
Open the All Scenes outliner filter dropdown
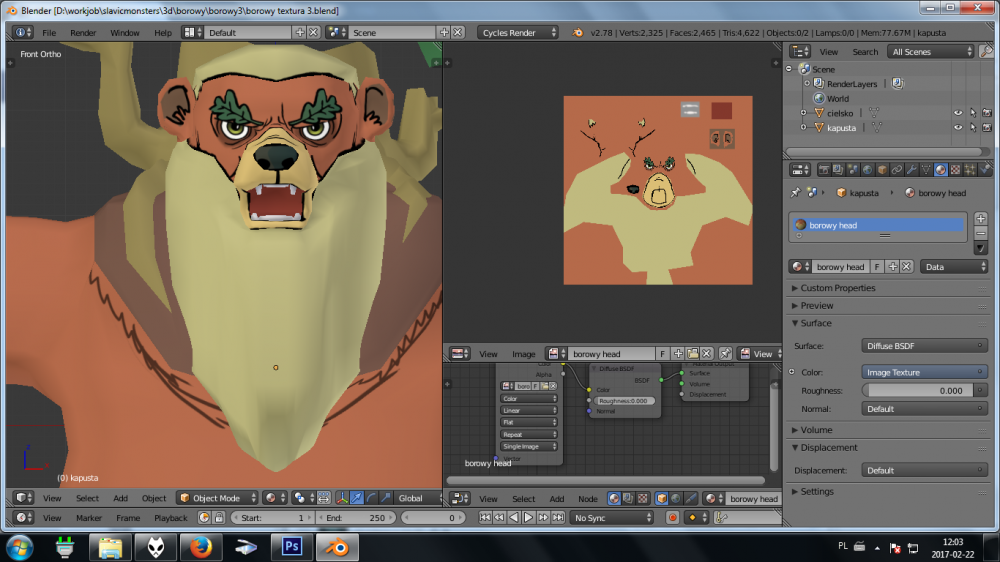(x=931, y=52)
